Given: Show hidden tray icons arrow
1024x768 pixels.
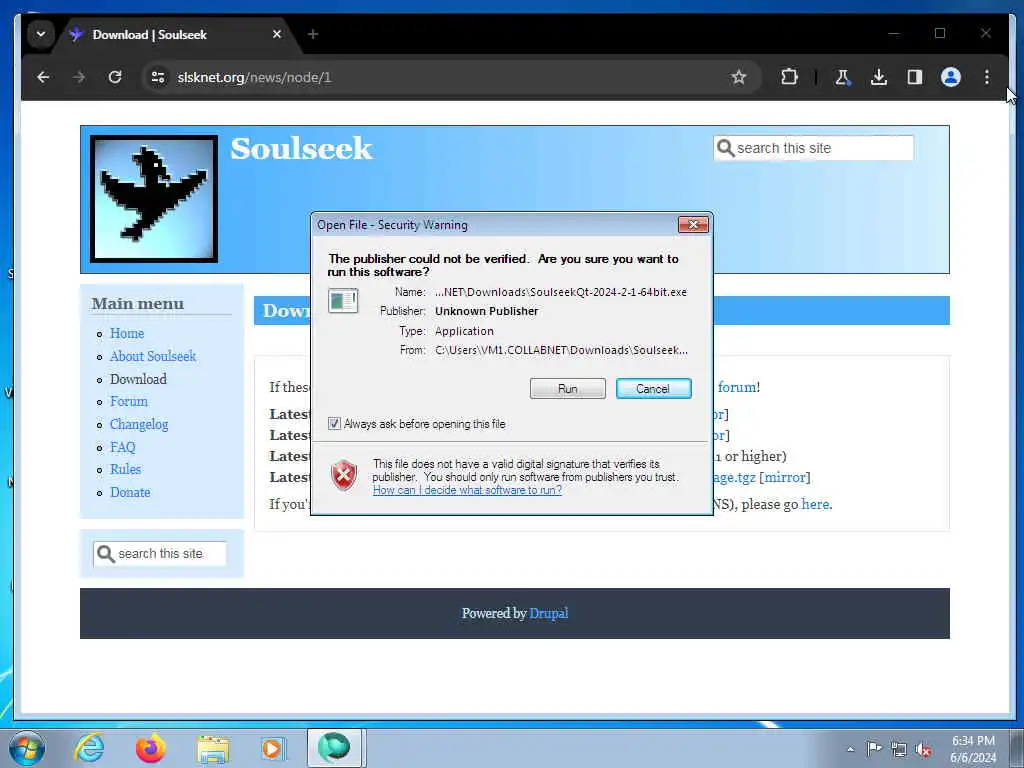Looking at the screenshot, I should pyautogui.click(x=850, y=749).
